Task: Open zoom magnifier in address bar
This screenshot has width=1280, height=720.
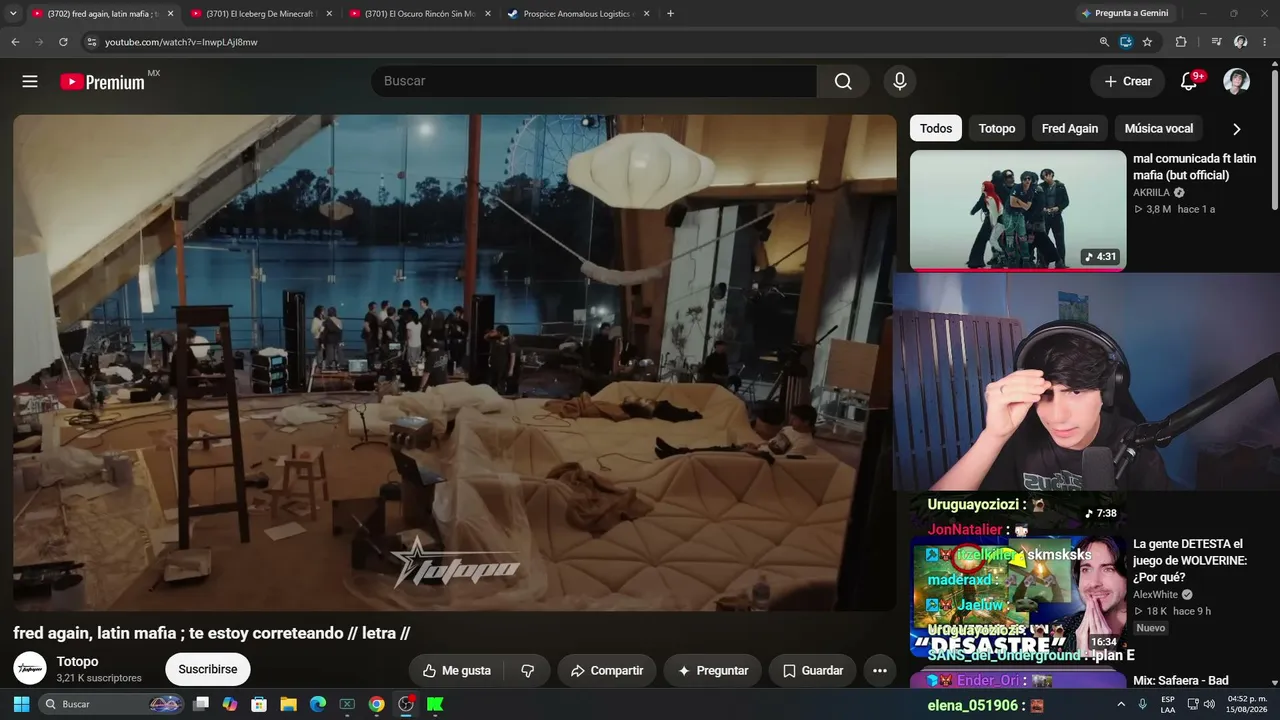Action: pyautogui.click(x=1104, y=42)
